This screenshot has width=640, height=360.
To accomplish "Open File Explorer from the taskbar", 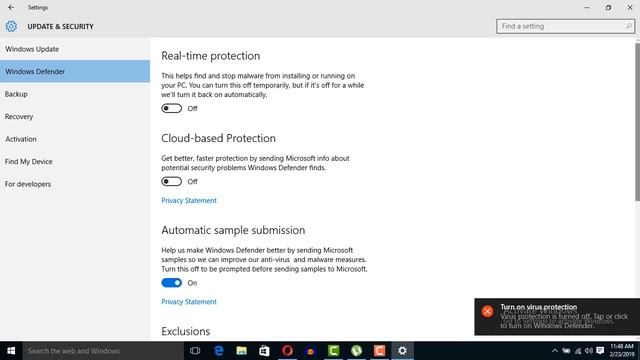I will pyautogui.click(x=242, y=351).
